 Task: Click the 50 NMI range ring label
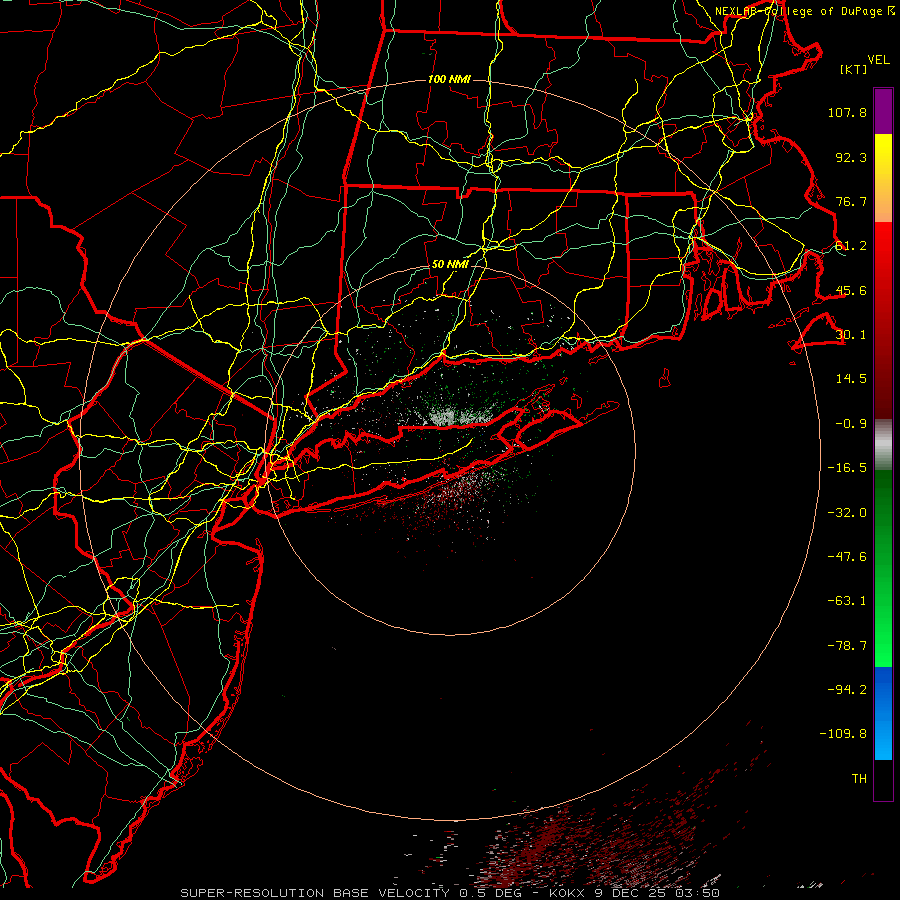451,265
